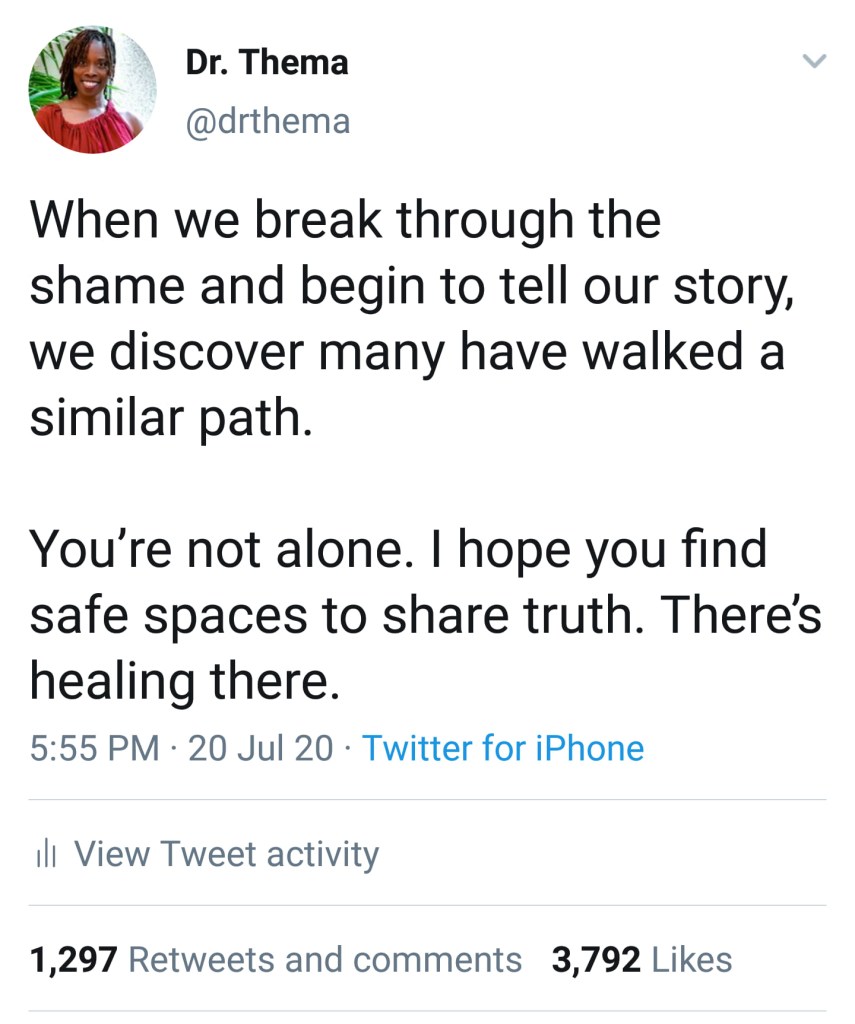Click the line starting "You're not alone."

tap(398, 549)
